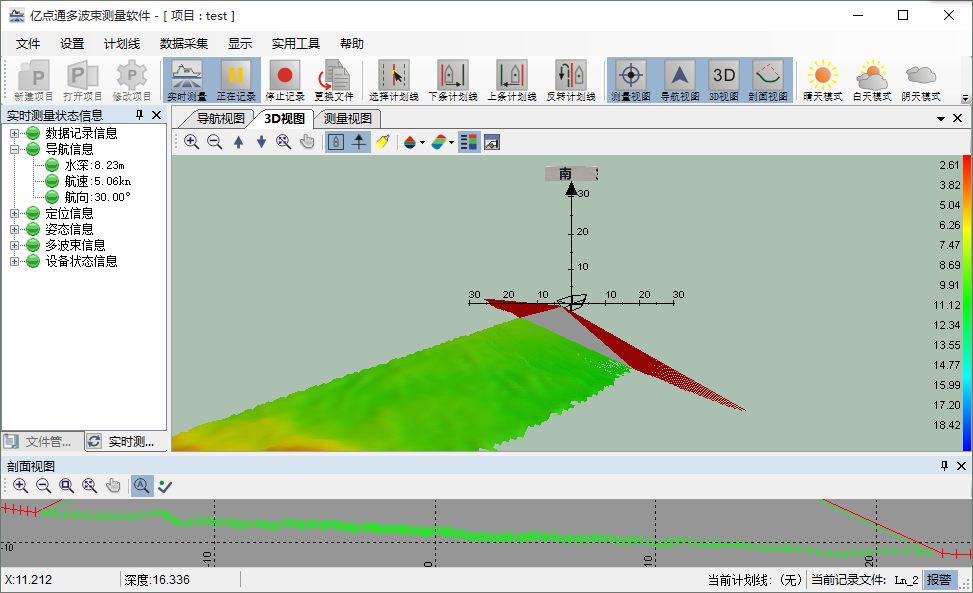Viewport: 973px width, 593px height.
Task: Select the 航速:5.06kn tree row
Action: click(97, 182)
